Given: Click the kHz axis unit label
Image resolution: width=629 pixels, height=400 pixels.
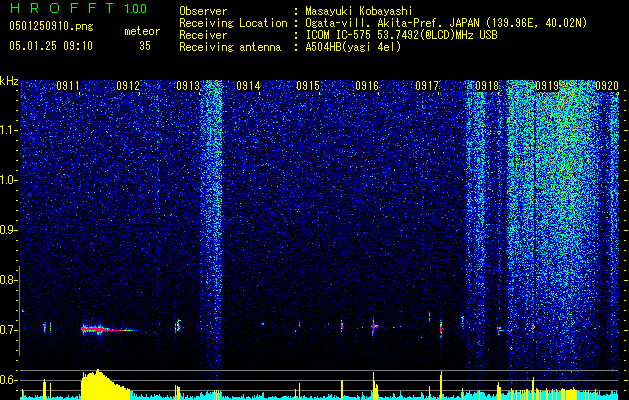Looking at the screenshot, I should pos(9,81).
